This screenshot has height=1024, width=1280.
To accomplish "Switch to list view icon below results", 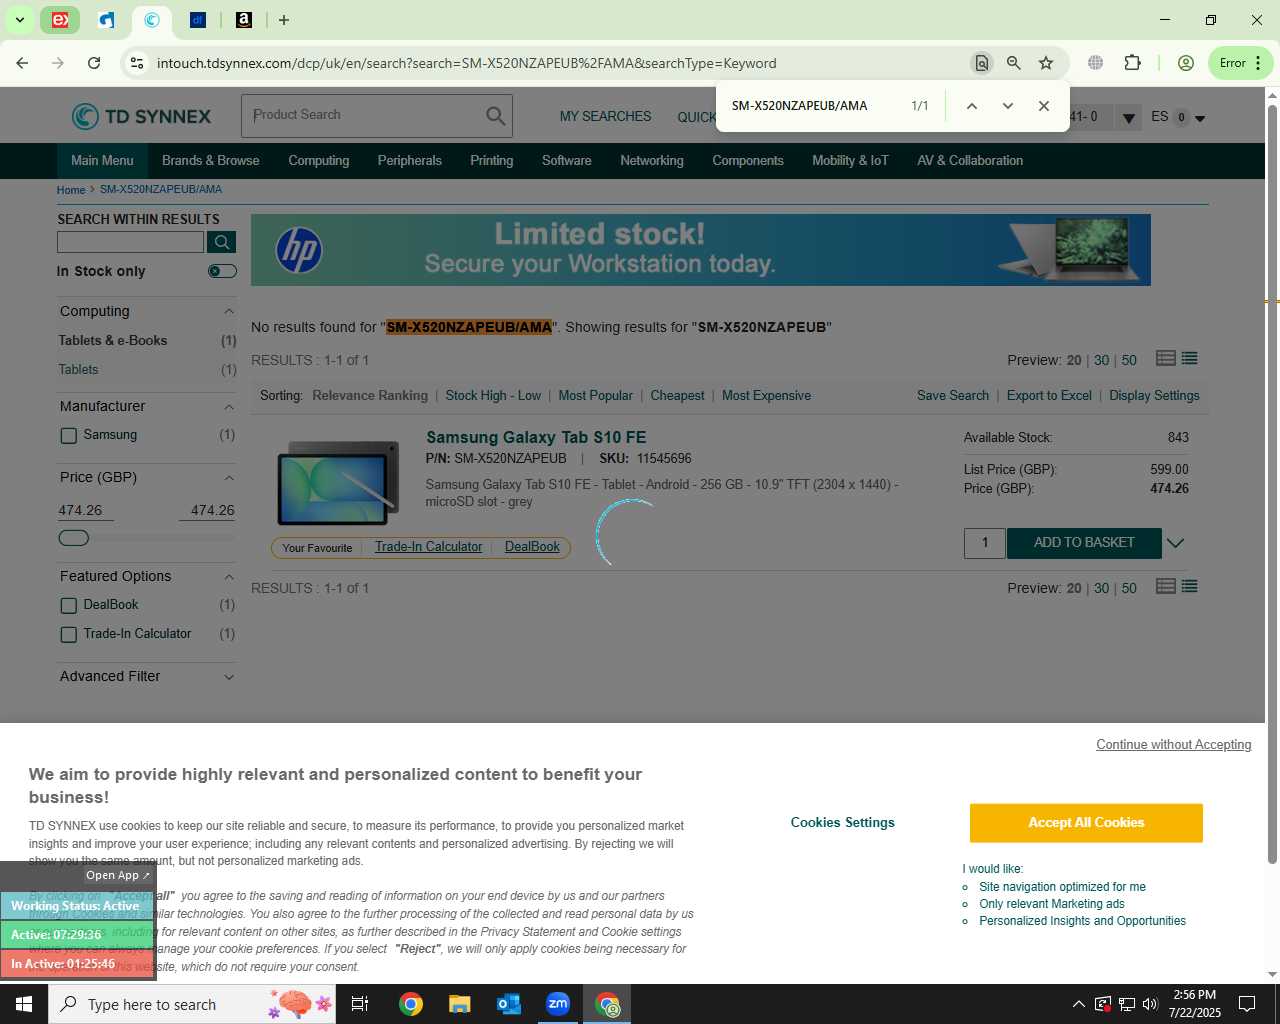I will point(1189,586).
